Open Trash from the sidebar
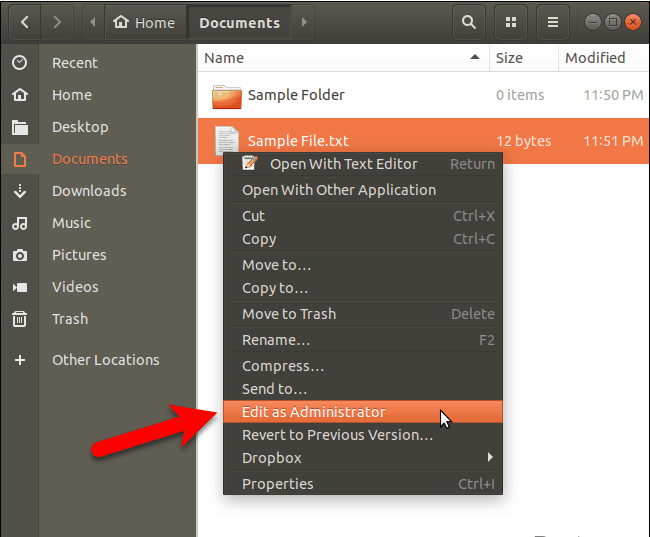 tap(70, 319)
